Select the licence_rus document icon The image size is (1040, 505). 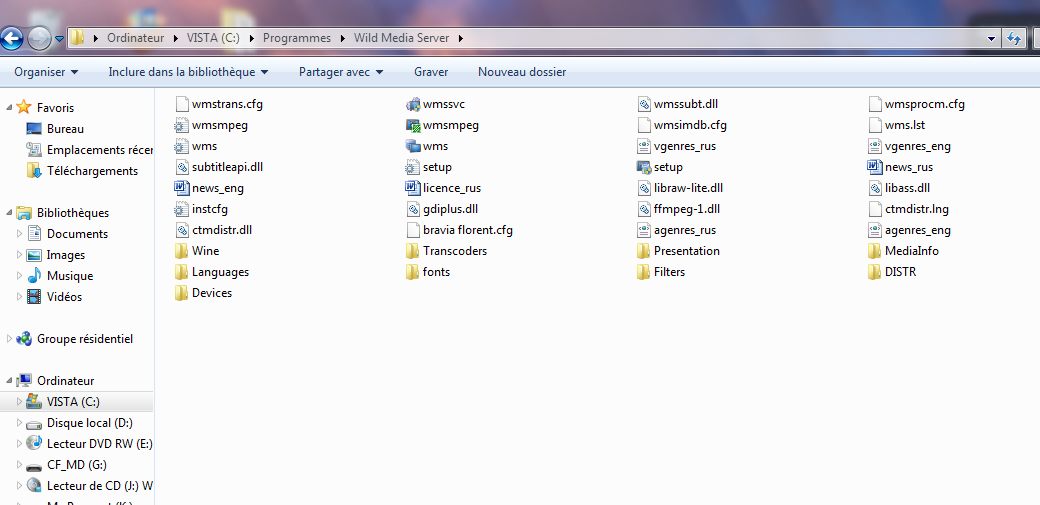coord(413,188)
